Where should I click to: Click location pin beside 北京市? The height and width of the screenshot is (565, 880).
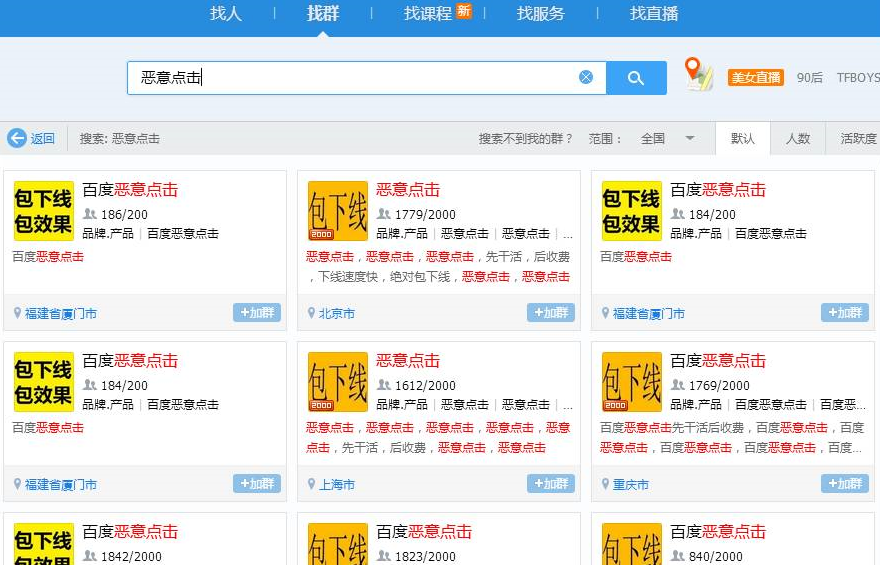[x=311, y=313]
